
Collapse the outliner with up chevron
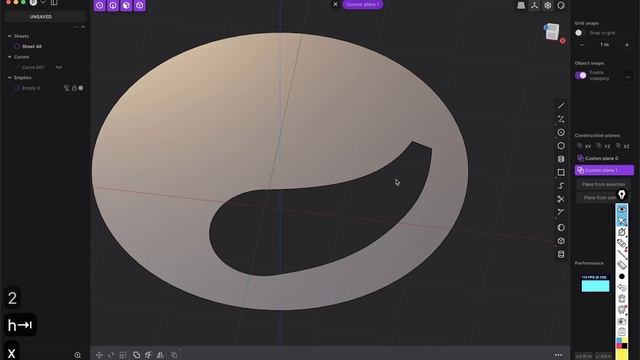pyautogui.click(x=83, y=27)
